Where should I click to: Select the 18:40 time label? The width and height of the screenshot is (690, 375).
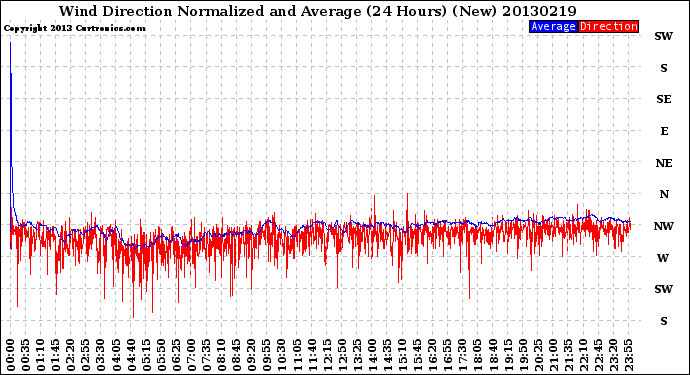click(x=492, y=355)
